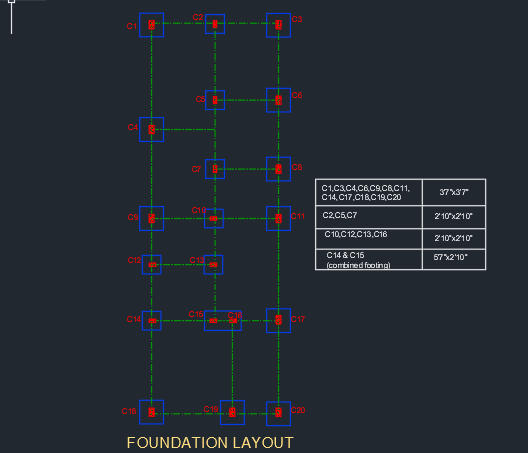Click the C8 red column marker
528x453 pixels.
pos(278,169)
